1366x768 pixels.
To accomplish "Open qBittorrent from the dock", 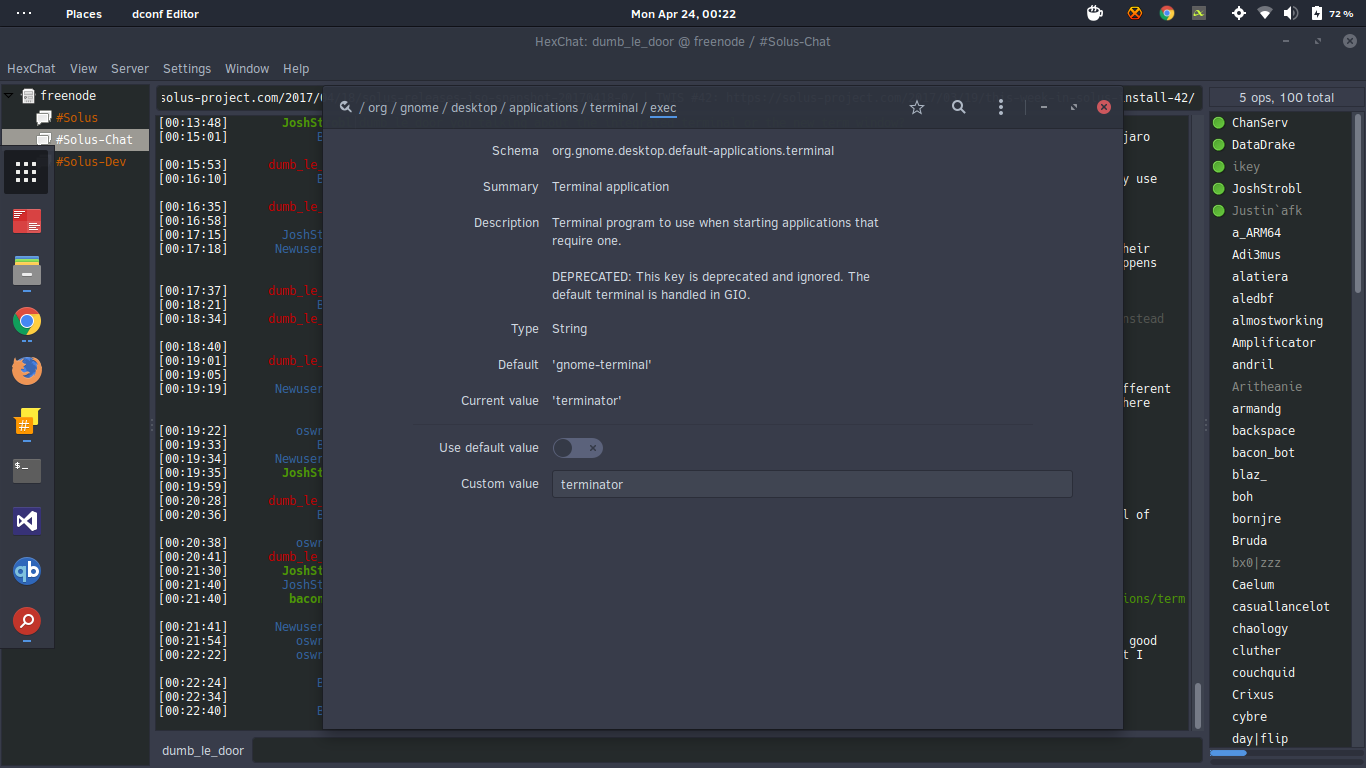I will click(x=27, y=571).
